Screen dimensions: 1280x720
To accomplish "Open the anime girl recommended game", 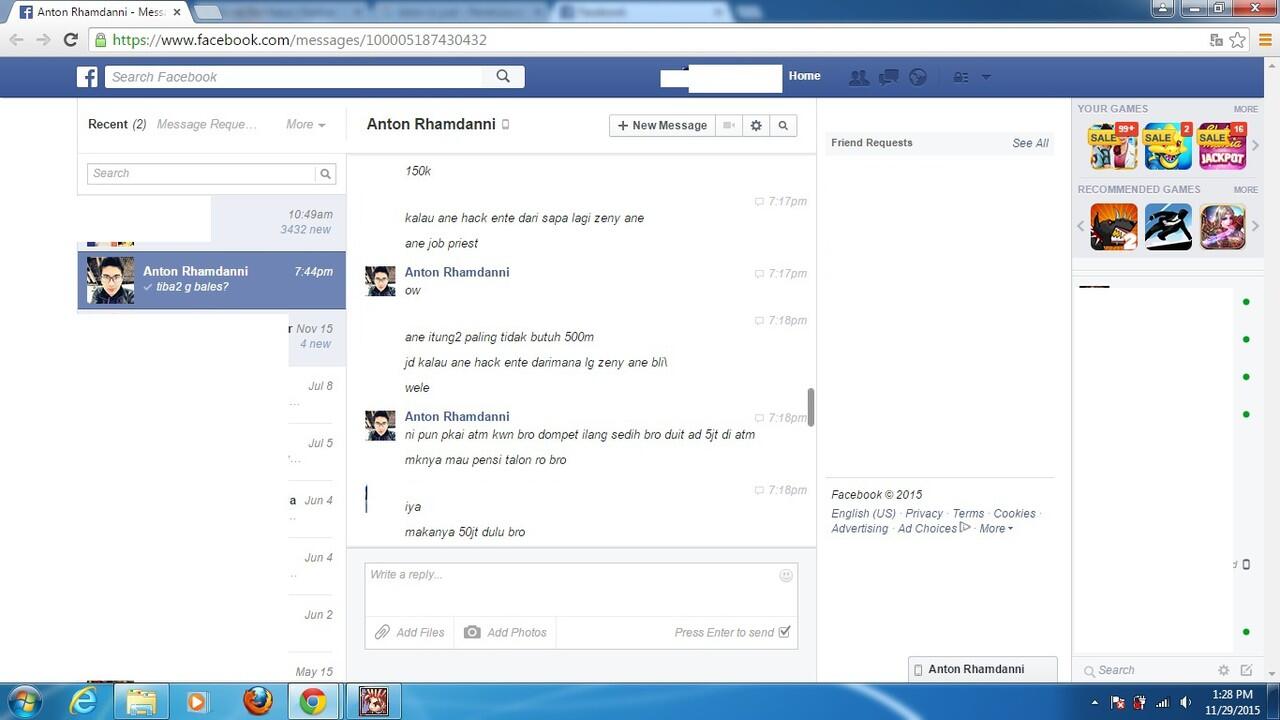I will pyautogui.click(x=1222, y=227).
